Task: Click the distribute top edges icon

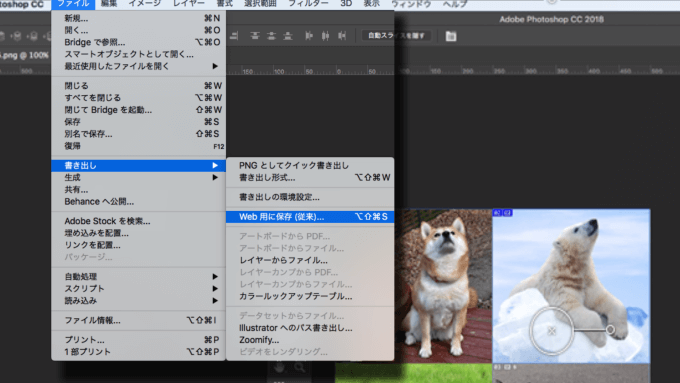Action: pos(255,36)
